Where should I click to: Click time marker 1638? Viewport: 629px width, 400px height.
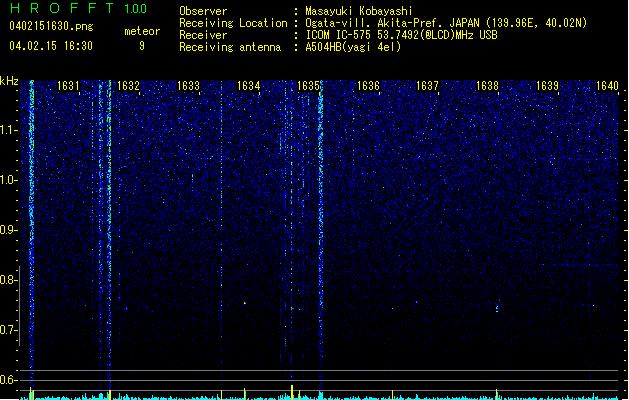tap(487, 86)
